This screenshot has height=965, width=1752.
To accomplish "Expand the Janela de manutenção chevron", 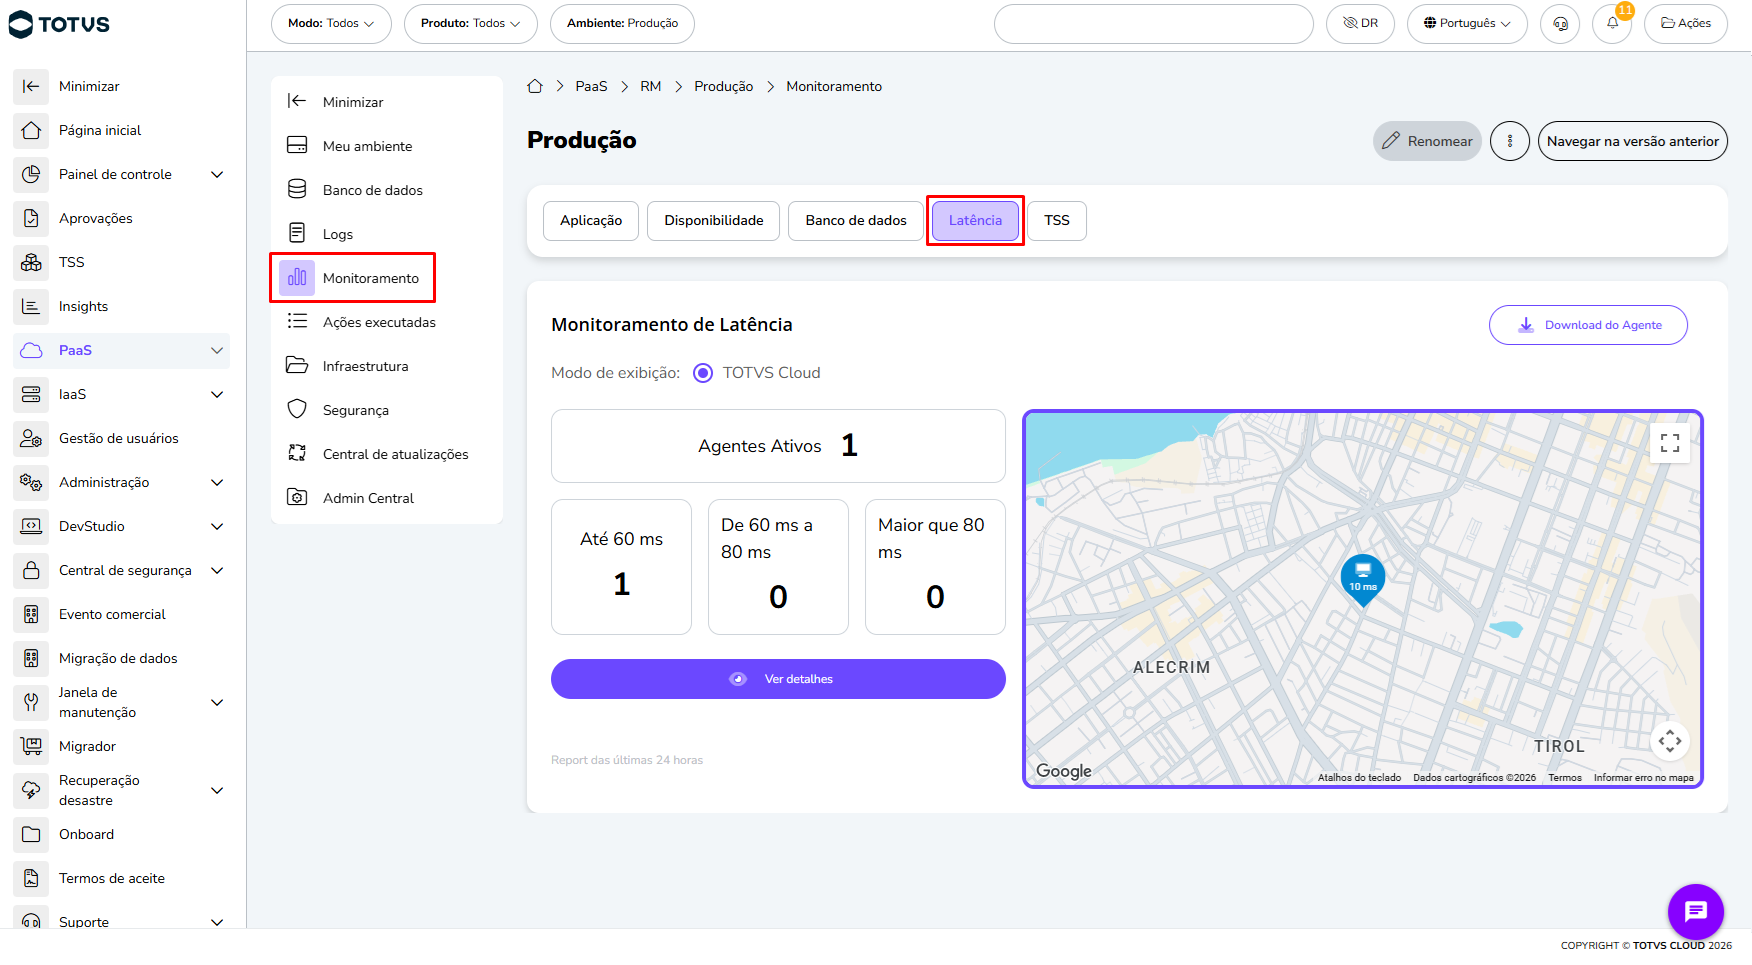I will [x=217, y=702].
